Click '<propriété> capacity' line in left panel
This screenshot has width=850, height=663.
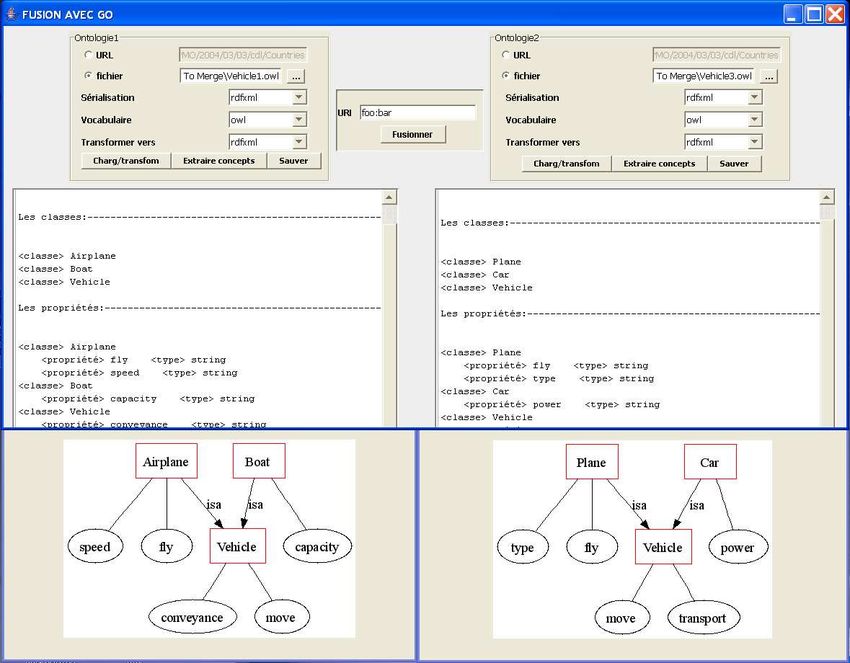coord(148,399)
